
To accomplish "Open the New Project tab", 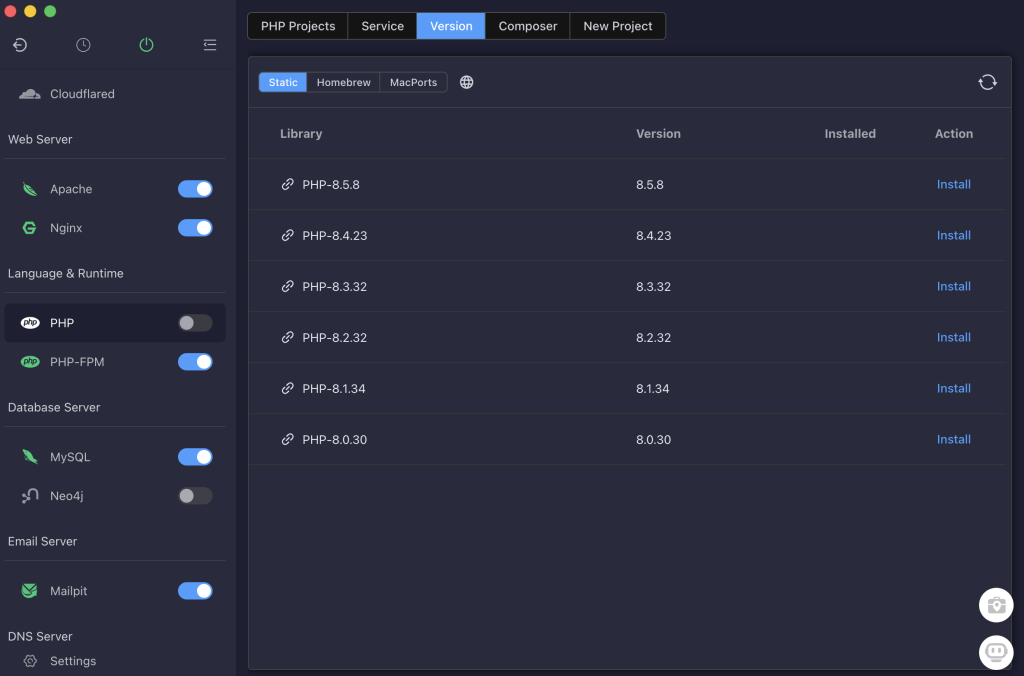I will pos(618,26).
